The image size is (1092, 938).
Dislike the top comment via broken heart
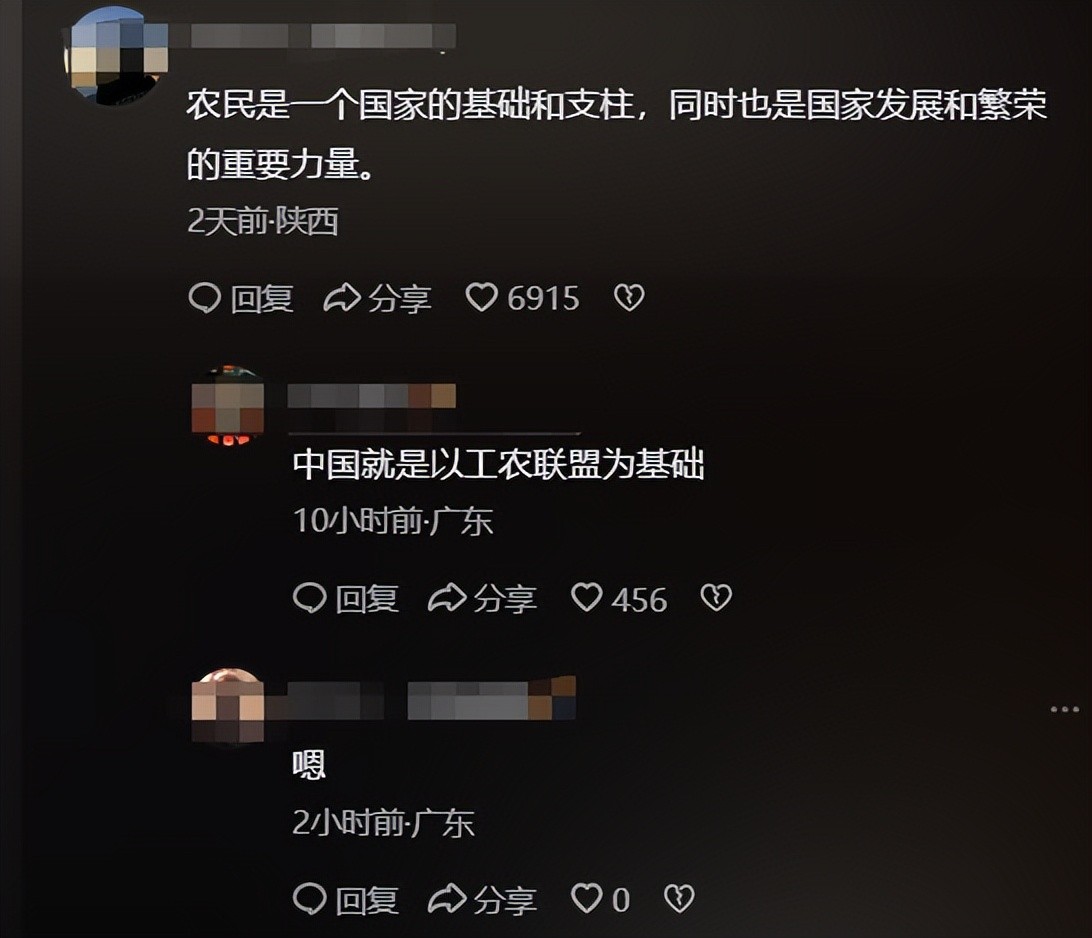(629, 297)
